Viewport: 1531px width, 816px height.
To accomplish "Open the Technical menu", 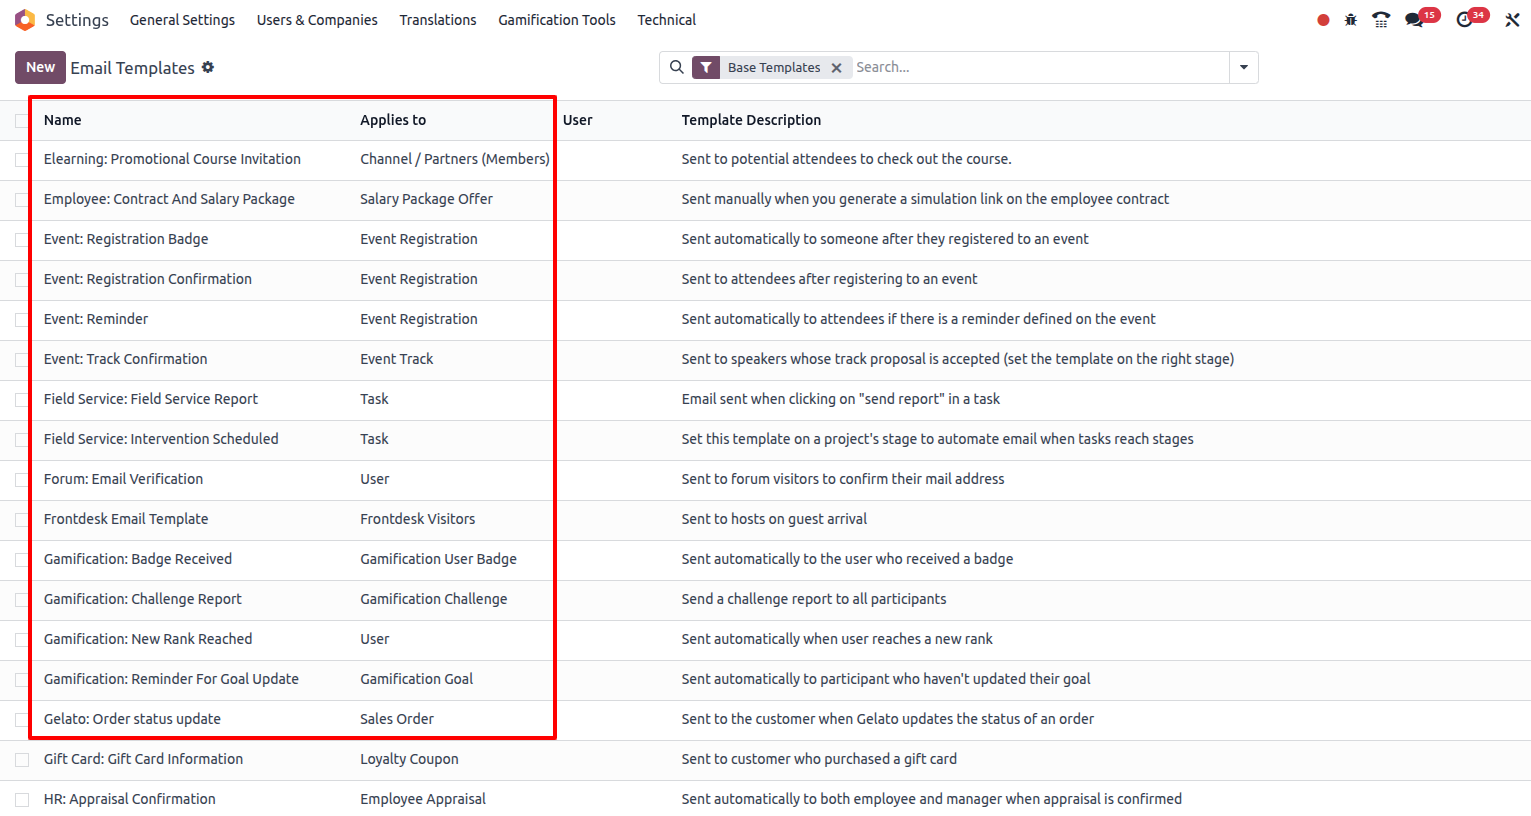I will (x=667, y=20).
